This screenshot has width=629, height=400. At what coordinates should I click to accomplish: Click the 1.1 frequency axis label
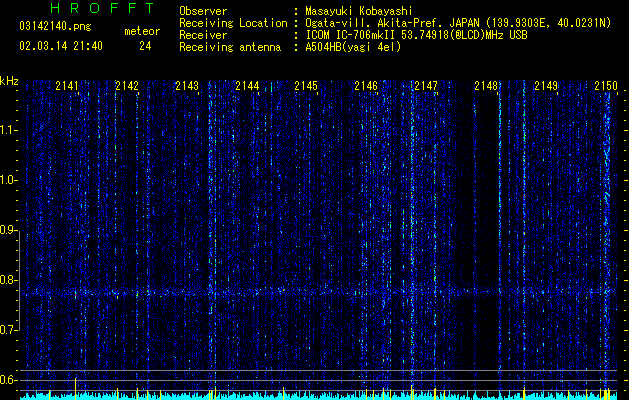(9, 130)
